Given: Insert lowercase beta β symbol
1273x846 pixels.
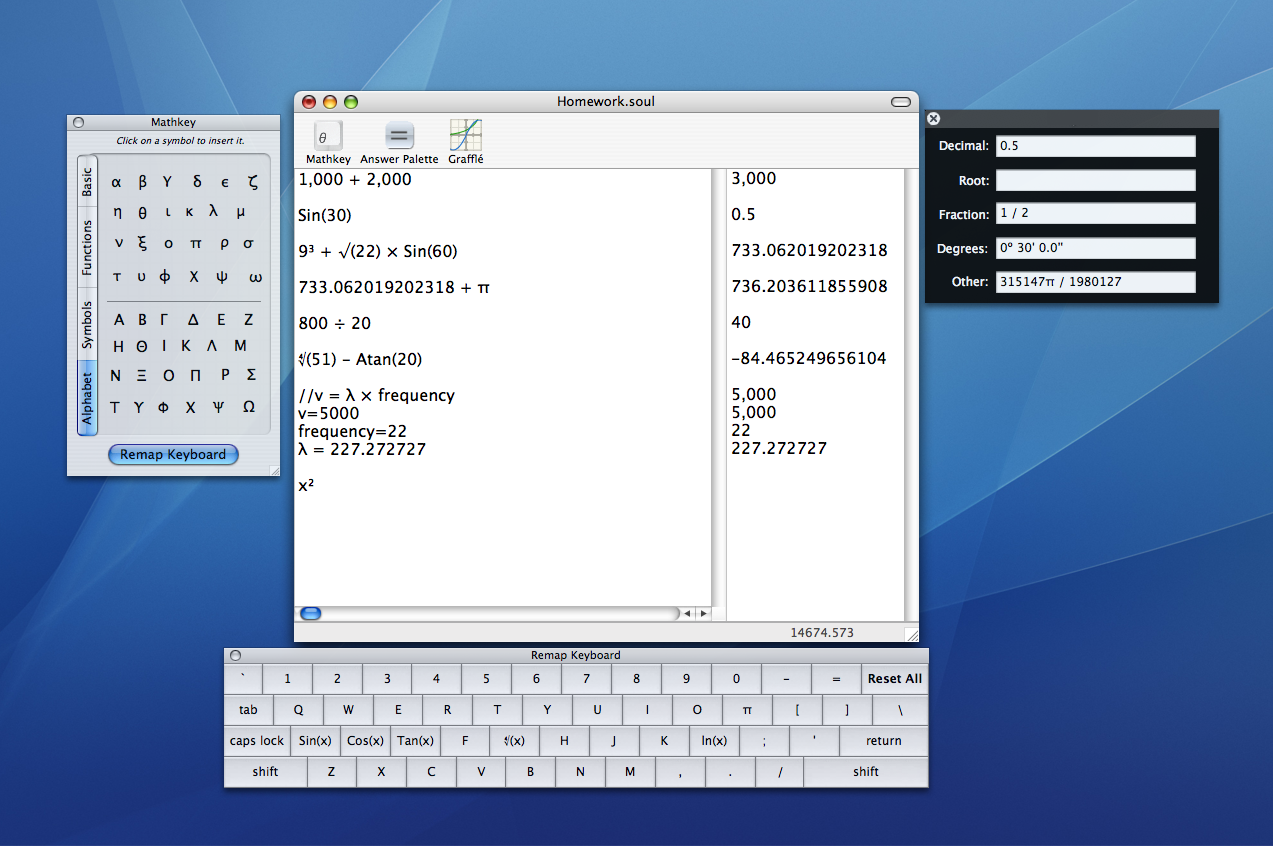Looking at the screenshot, I should point(142,182).
